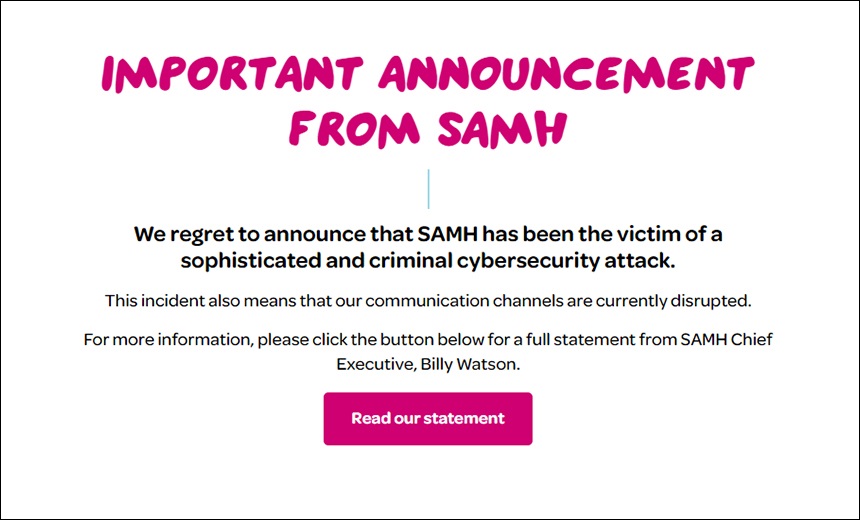Click the name "Billy Watson."
Screen dimensions: 860x520
(470, 364)
